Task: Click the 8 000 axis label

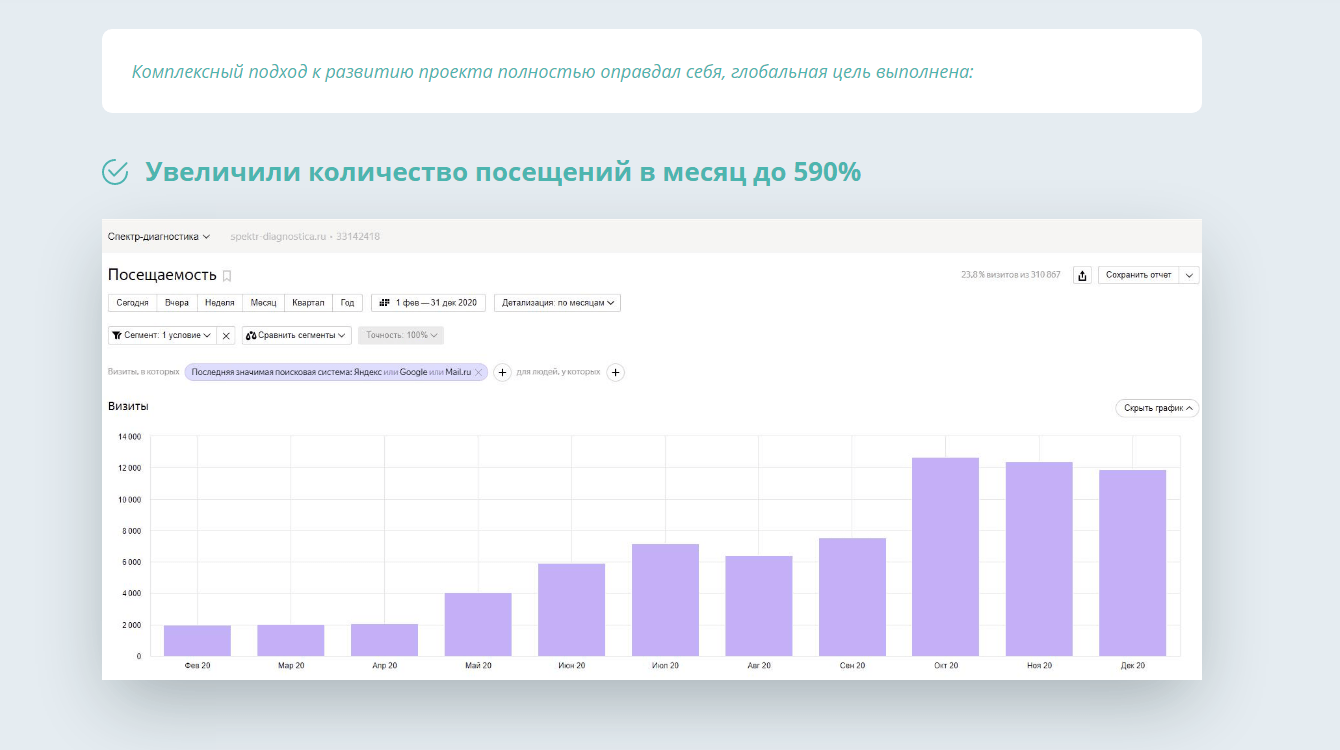Action: (132, 531)
